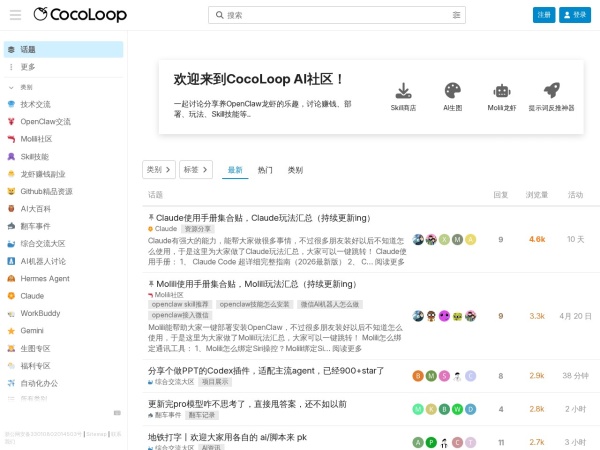Click the openclaw技能怎么安装 tag

point(254,304)
